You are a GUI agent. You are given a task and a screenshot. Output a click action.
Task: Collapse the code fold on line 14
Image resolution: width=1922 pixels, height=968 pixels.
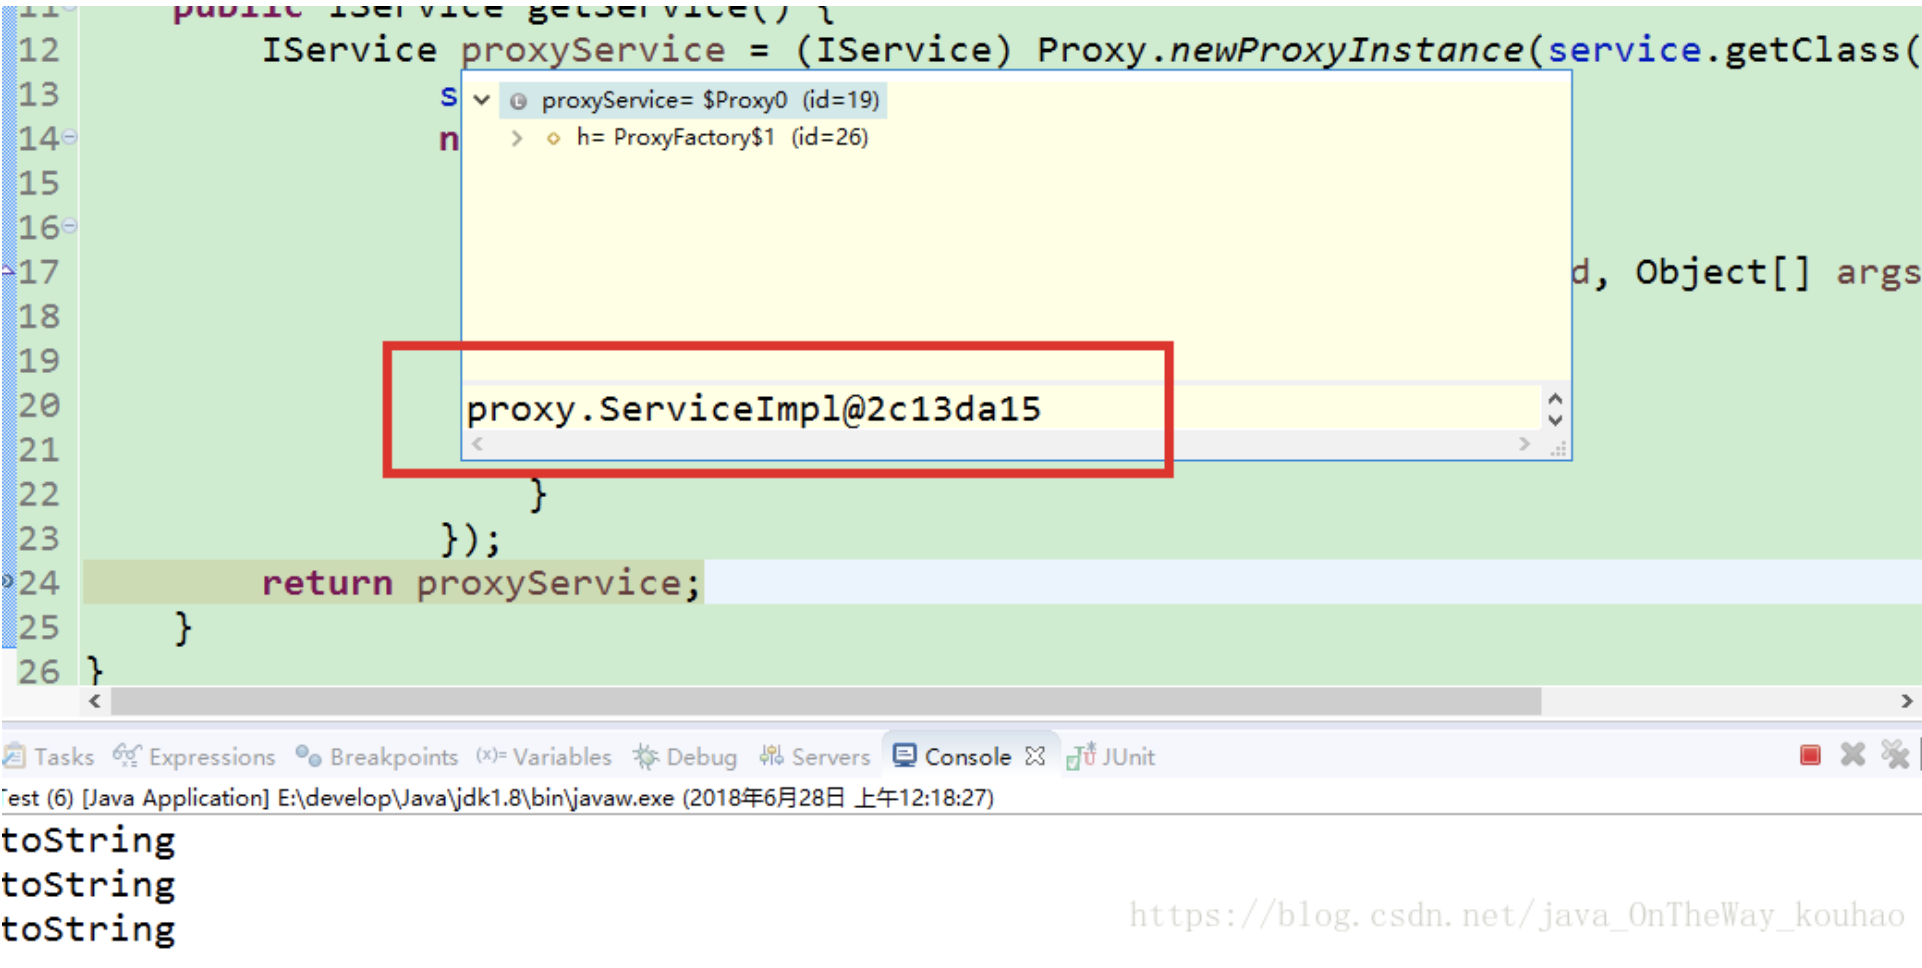(x=67, y=139)
